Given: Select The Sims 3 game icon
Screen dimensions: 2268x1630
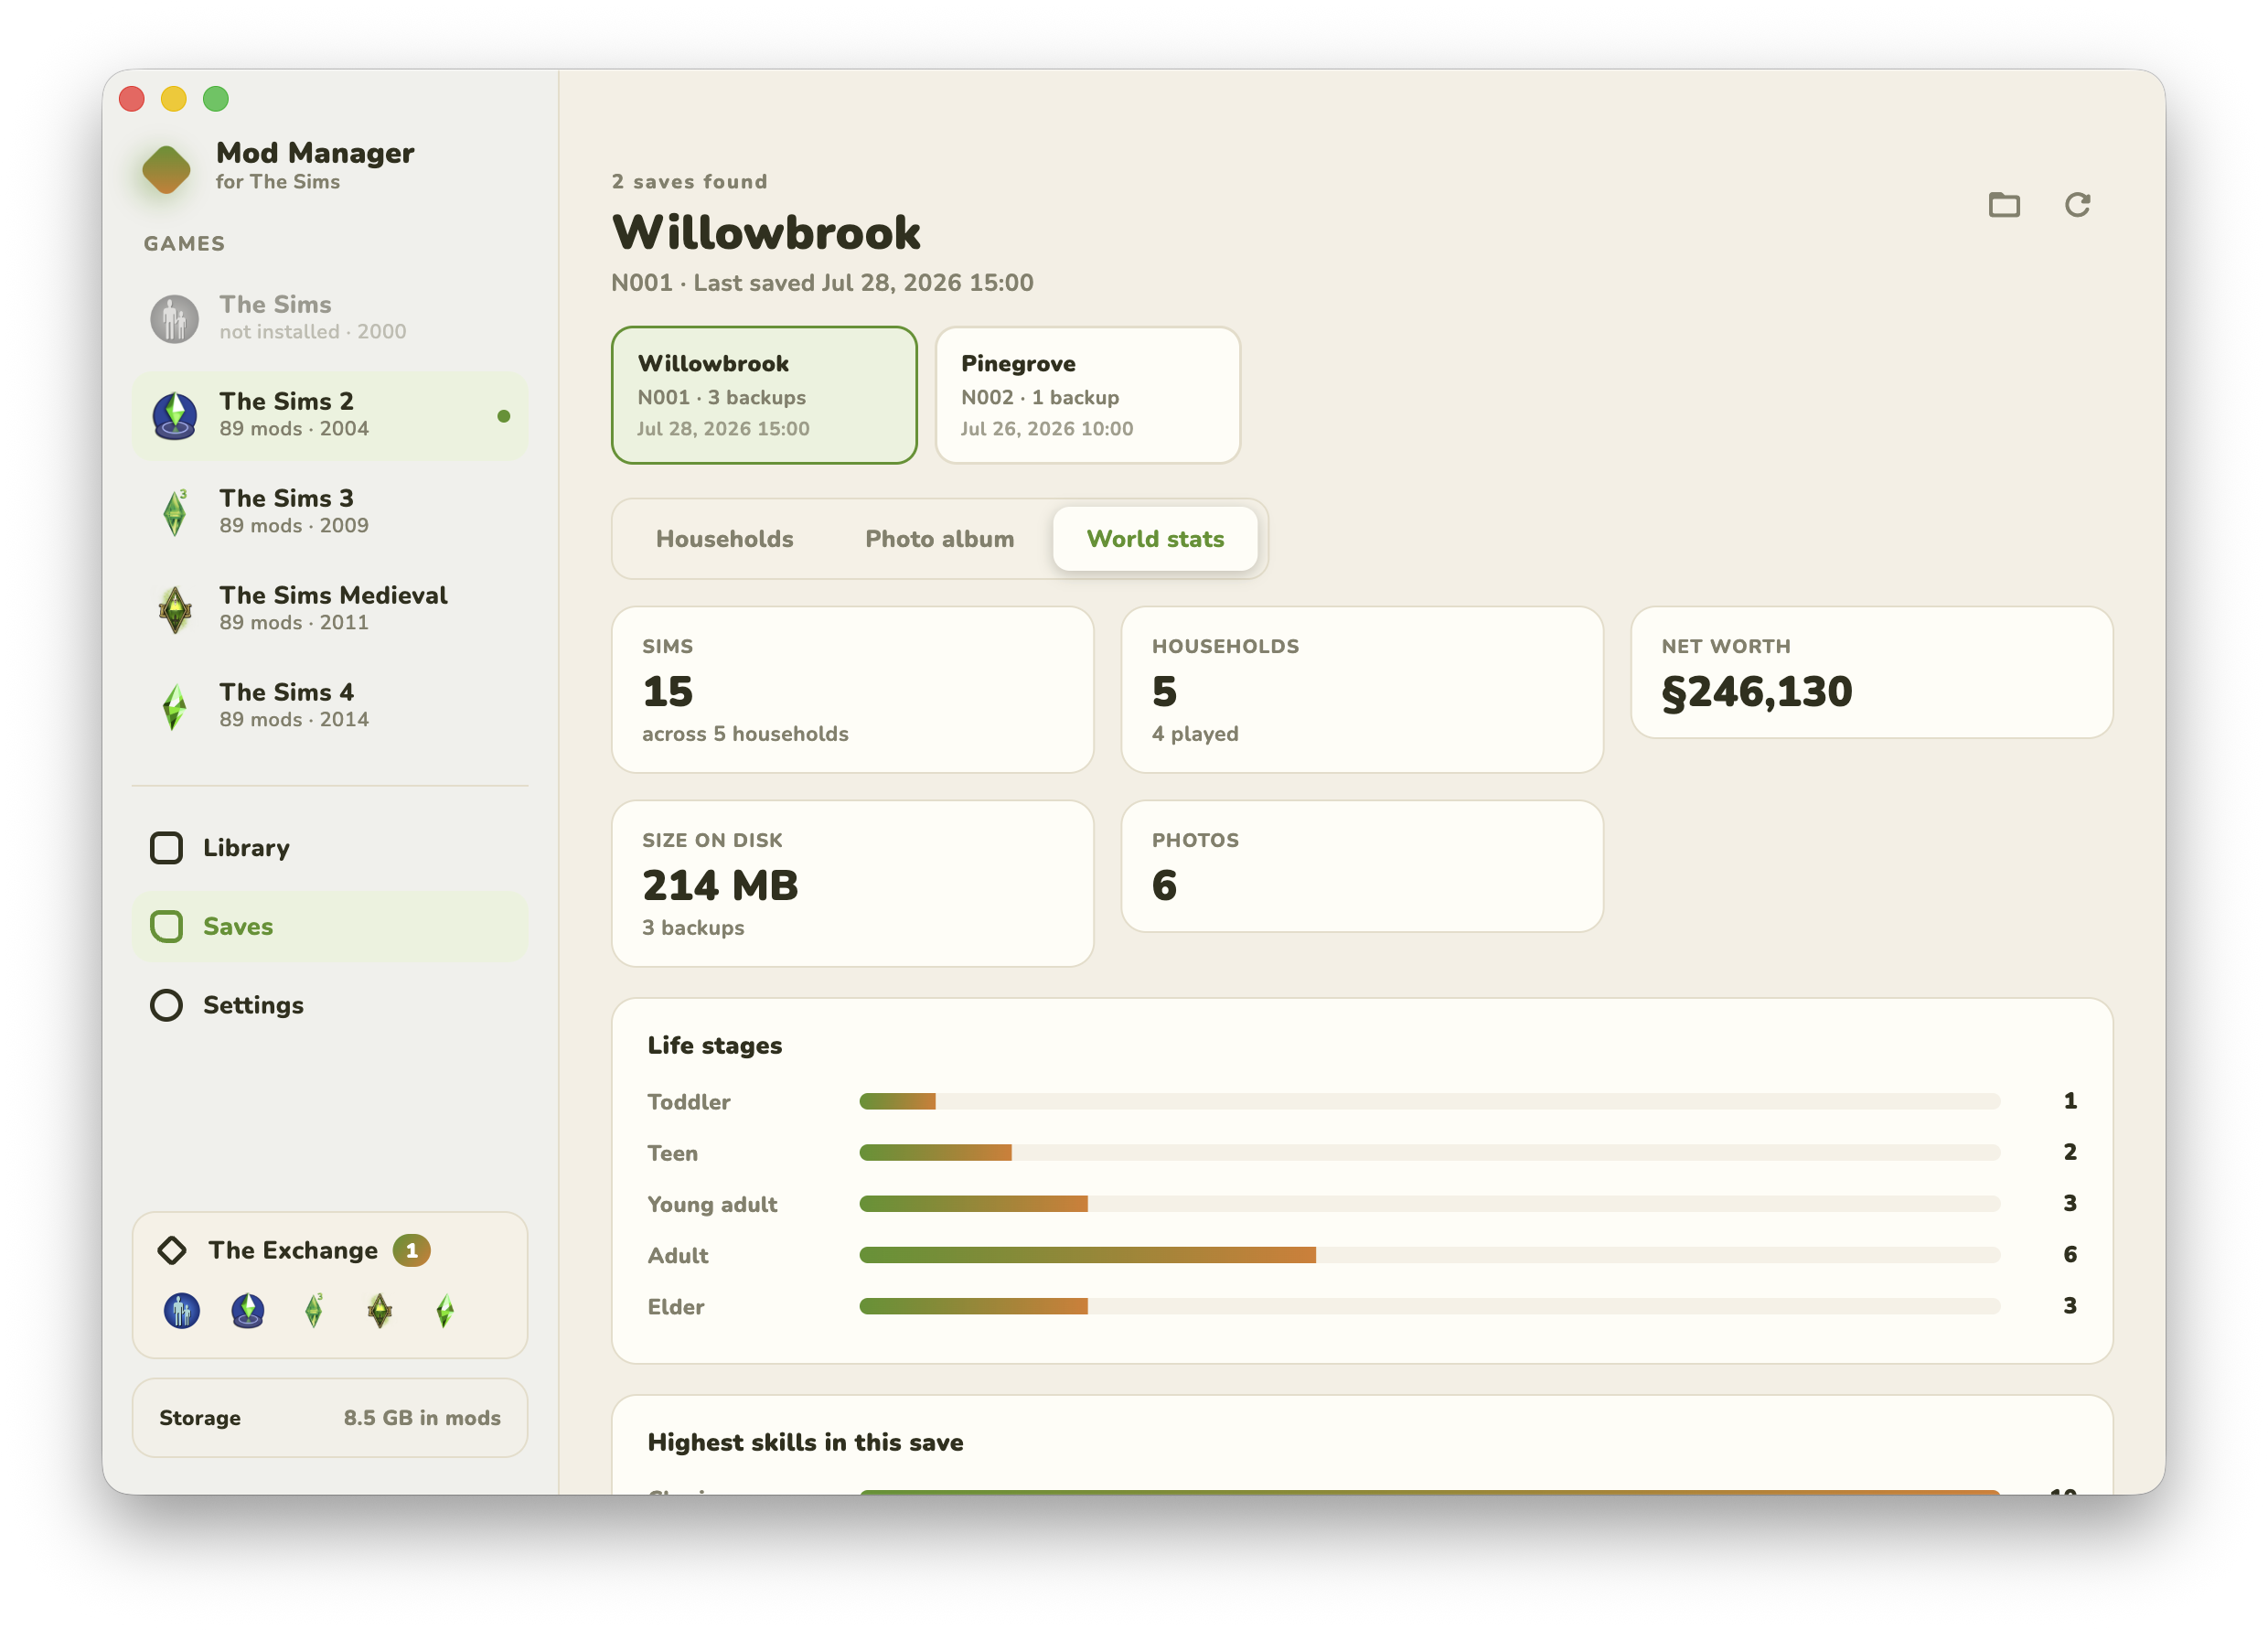Looking at the screenshot, I should coord(175,512).
